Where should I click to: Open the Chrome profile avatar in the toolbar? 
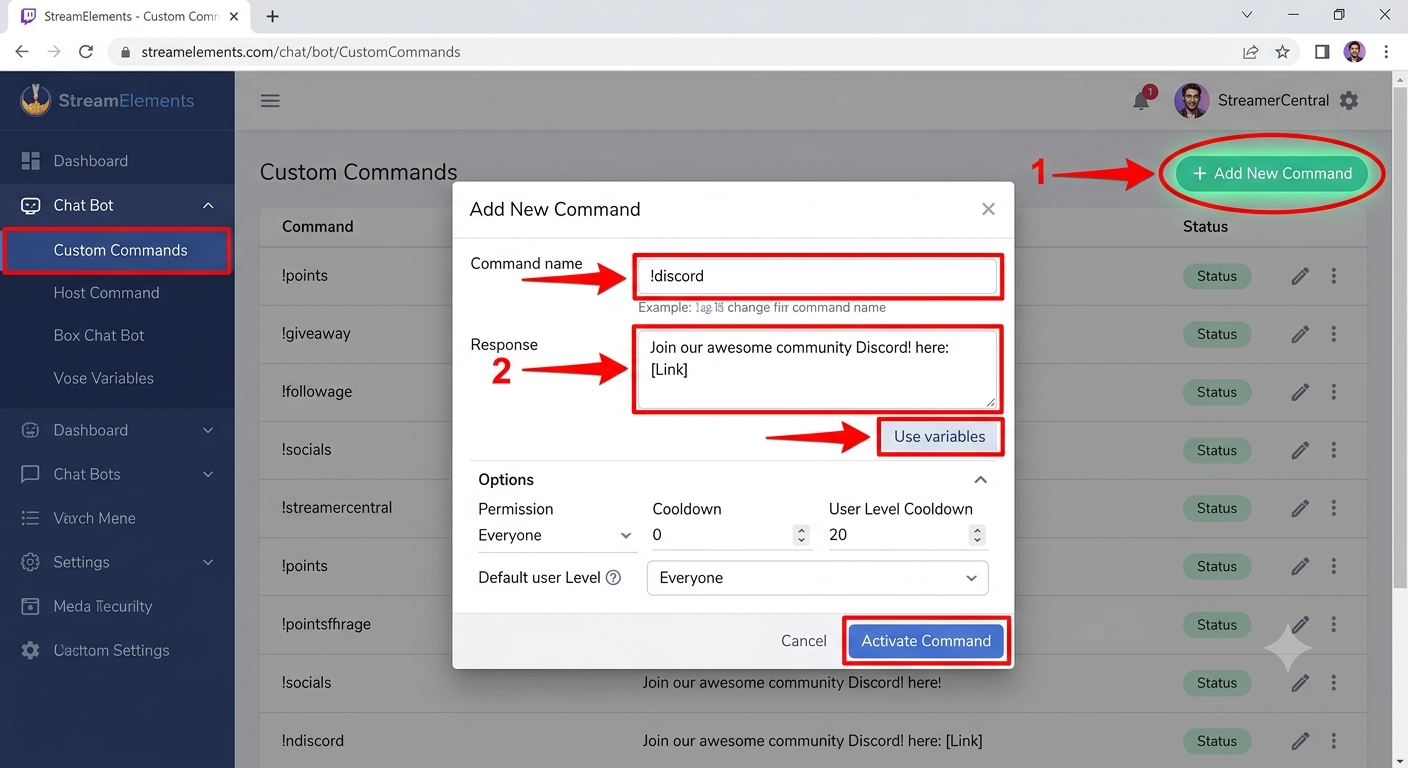(1355, 52)
